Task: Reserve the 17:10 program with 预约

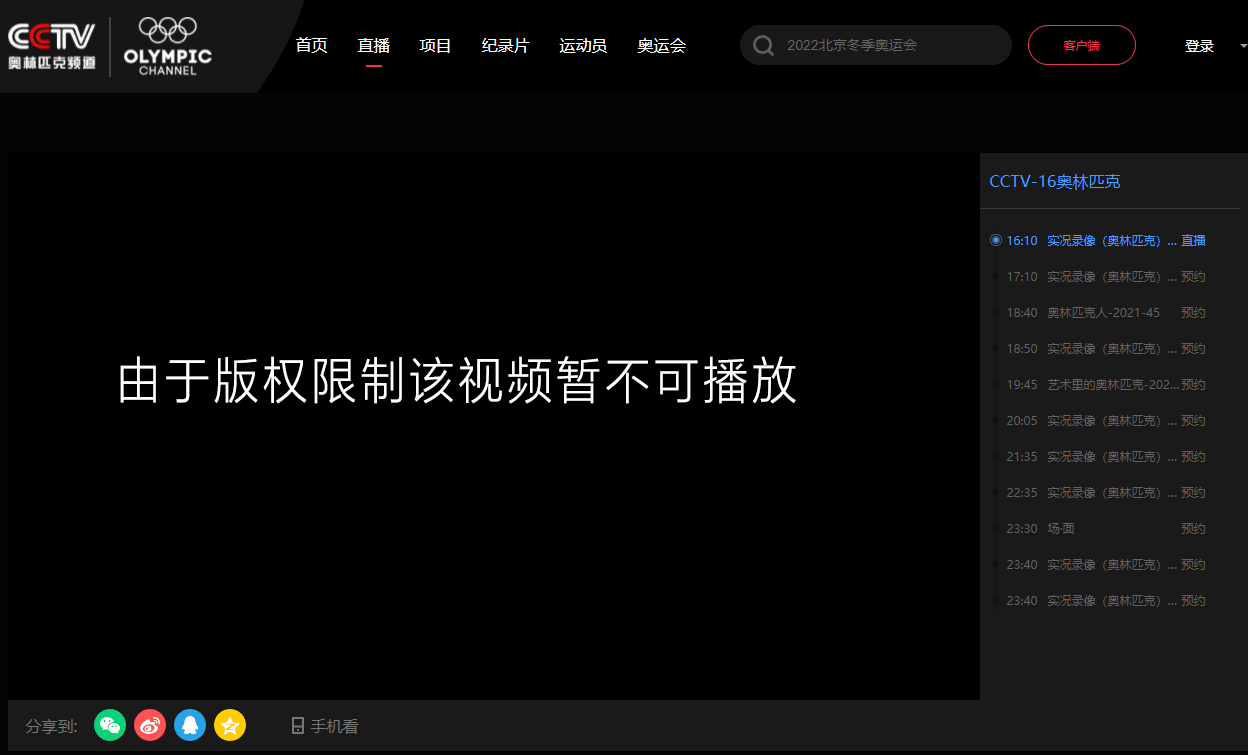Action: click(1193, 277)
